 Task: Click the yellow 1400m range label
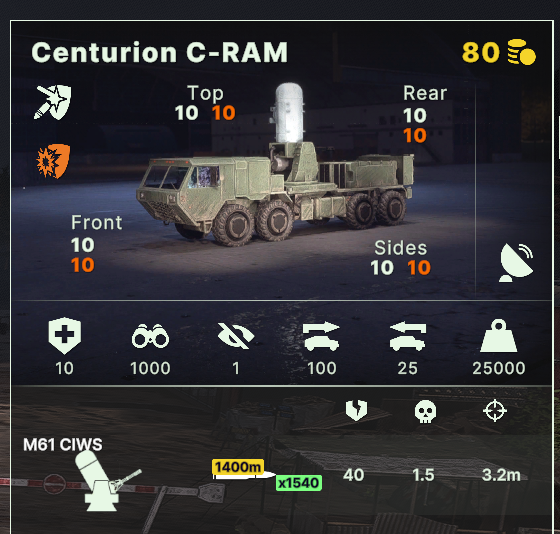[238, 466]
